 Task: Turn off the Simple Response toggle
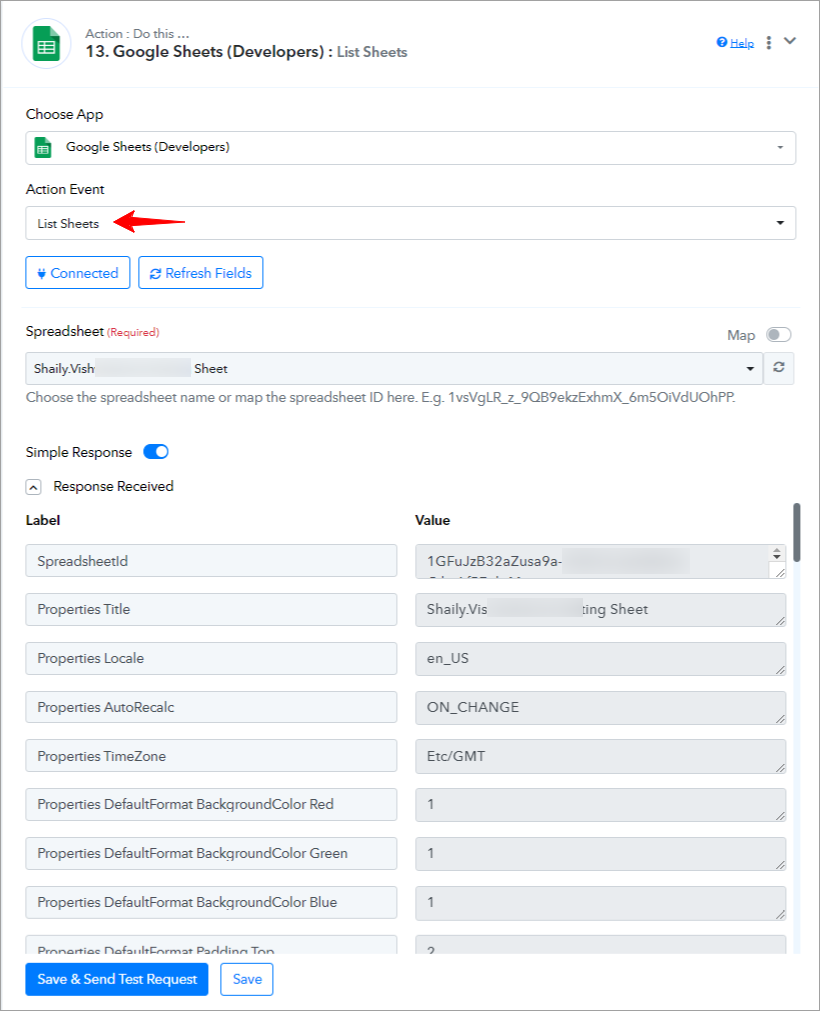[156, 452]
